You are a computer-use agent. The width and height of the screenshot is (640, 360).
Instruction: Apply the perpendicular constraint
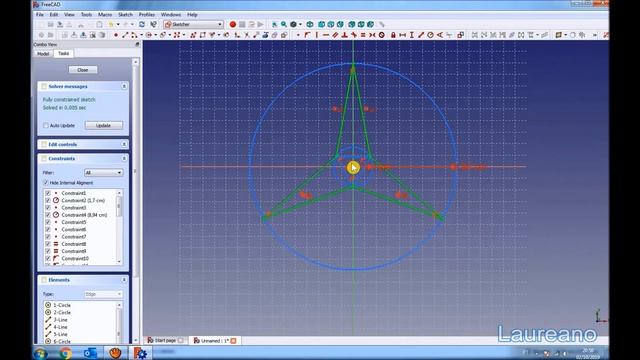click(x=344, y=35)
